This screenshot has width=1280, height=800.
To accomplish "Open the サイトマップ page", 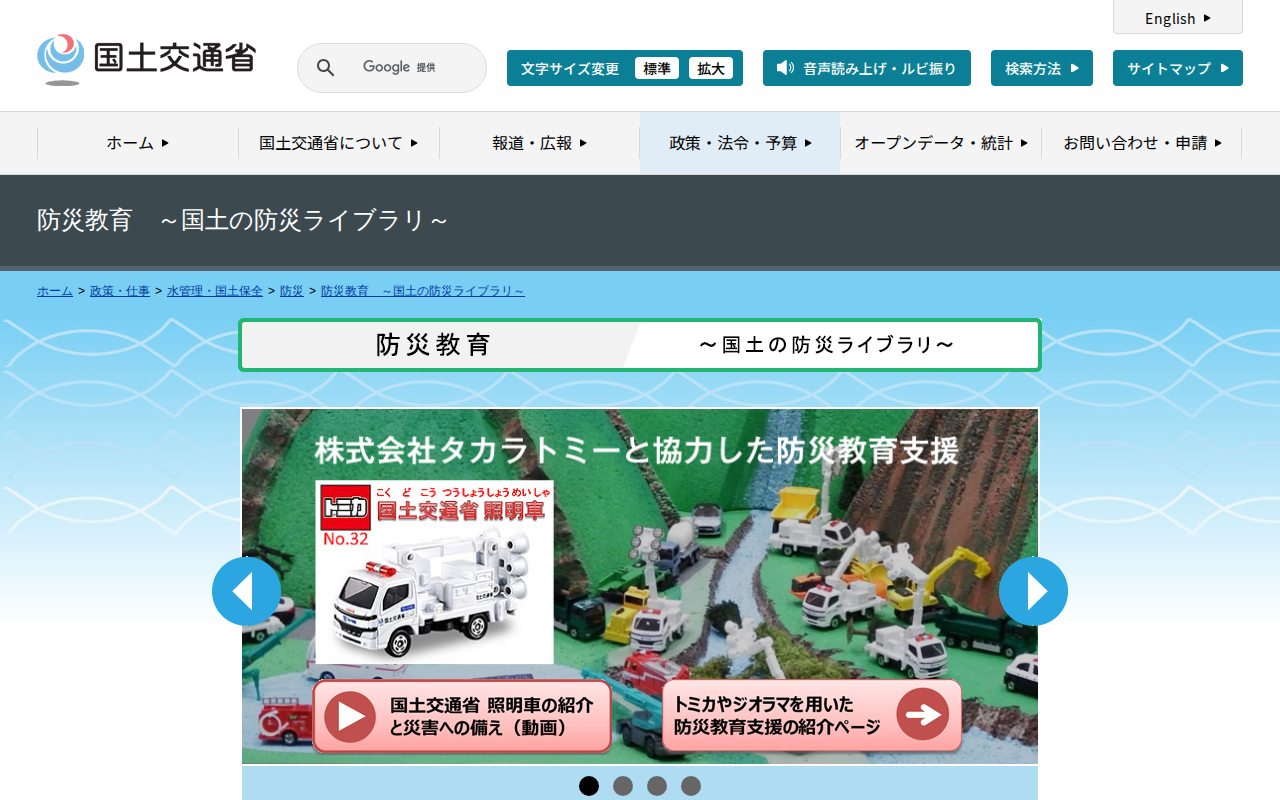I will tap(1178, 68).
